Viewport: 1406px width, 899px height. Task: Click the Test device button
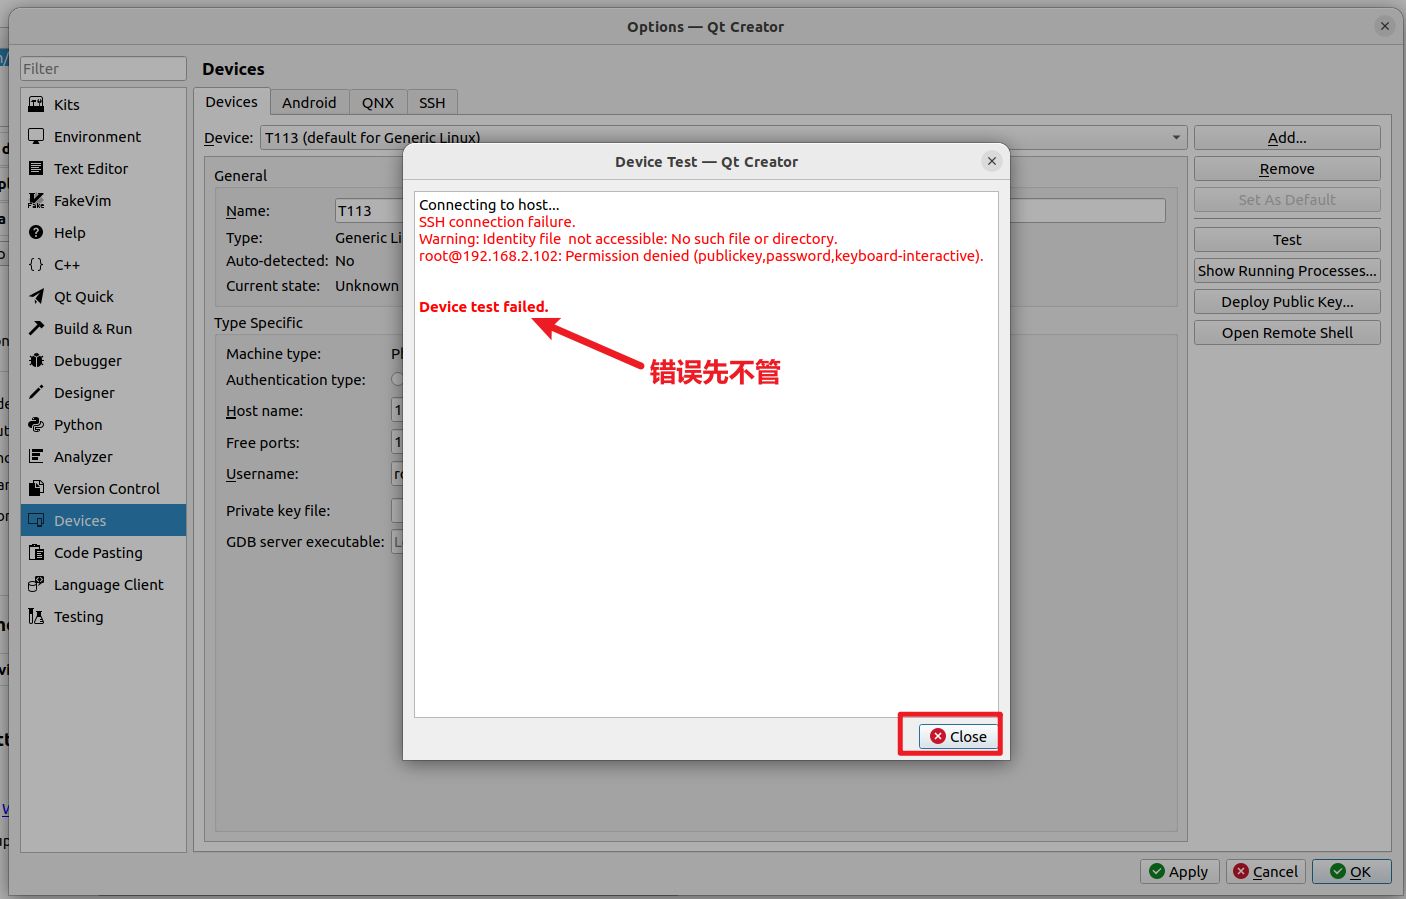[1287, 240]
